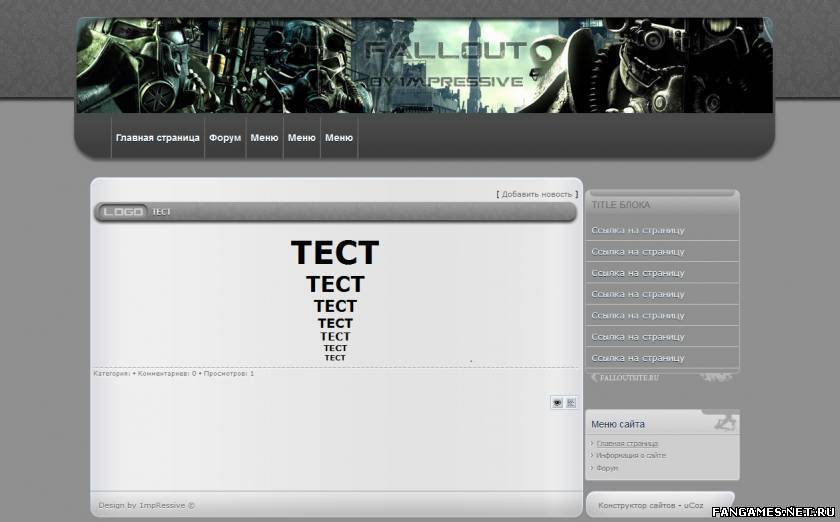This screenshot has height=522, width=840.
Task: Click the bottom Ссылка на страницу link in the block
Action: [638, 358]
